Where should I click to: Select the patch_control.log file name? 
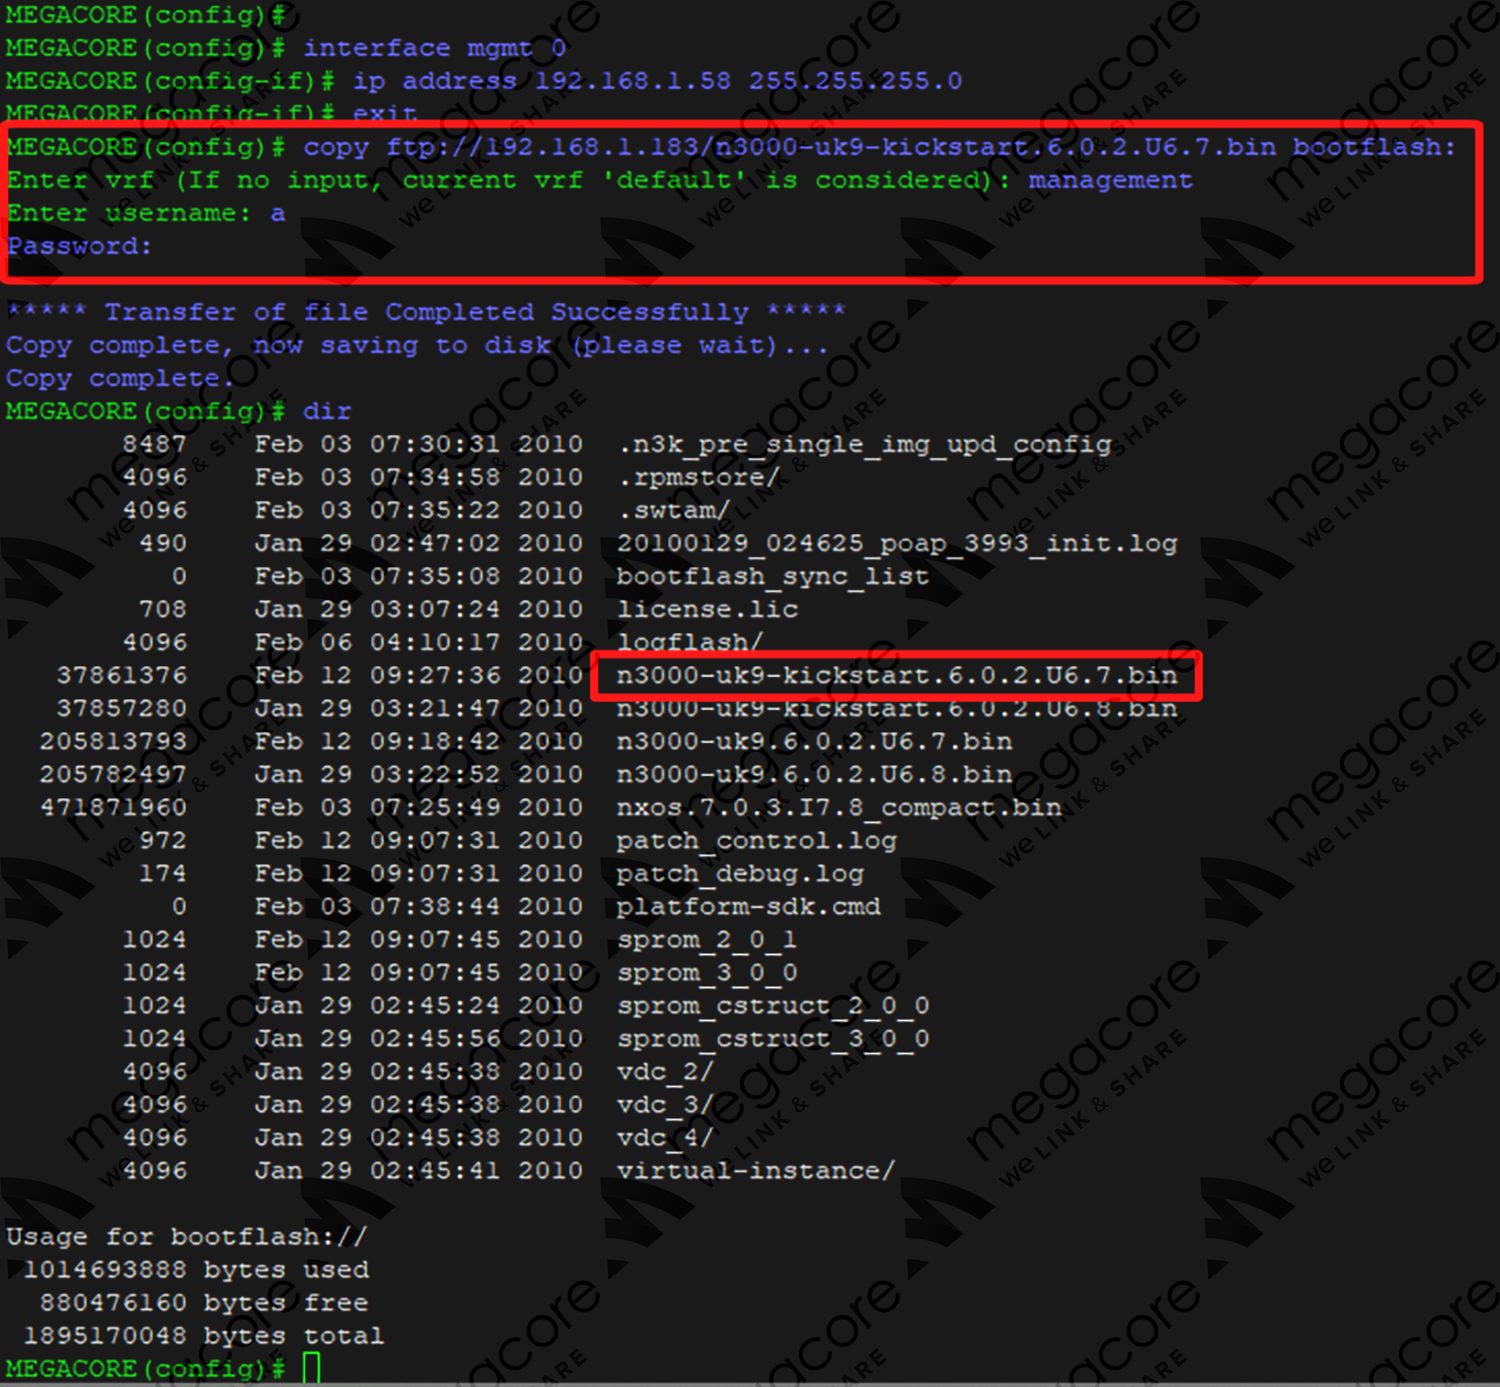coord(757,840)
